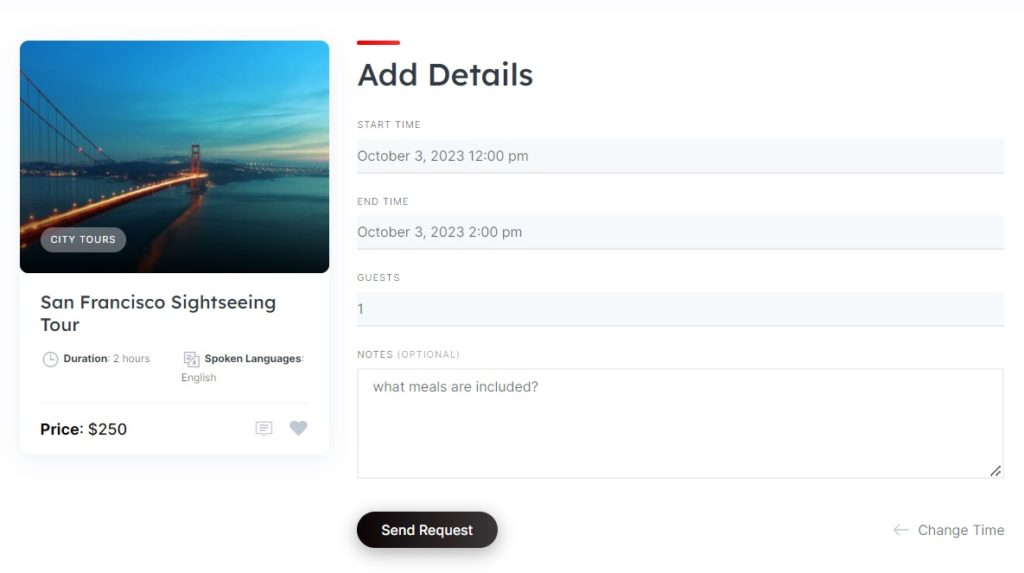Screen dimensions: 1024x573
Task: Open the message icon beside the heart
Action: point(264,428)
